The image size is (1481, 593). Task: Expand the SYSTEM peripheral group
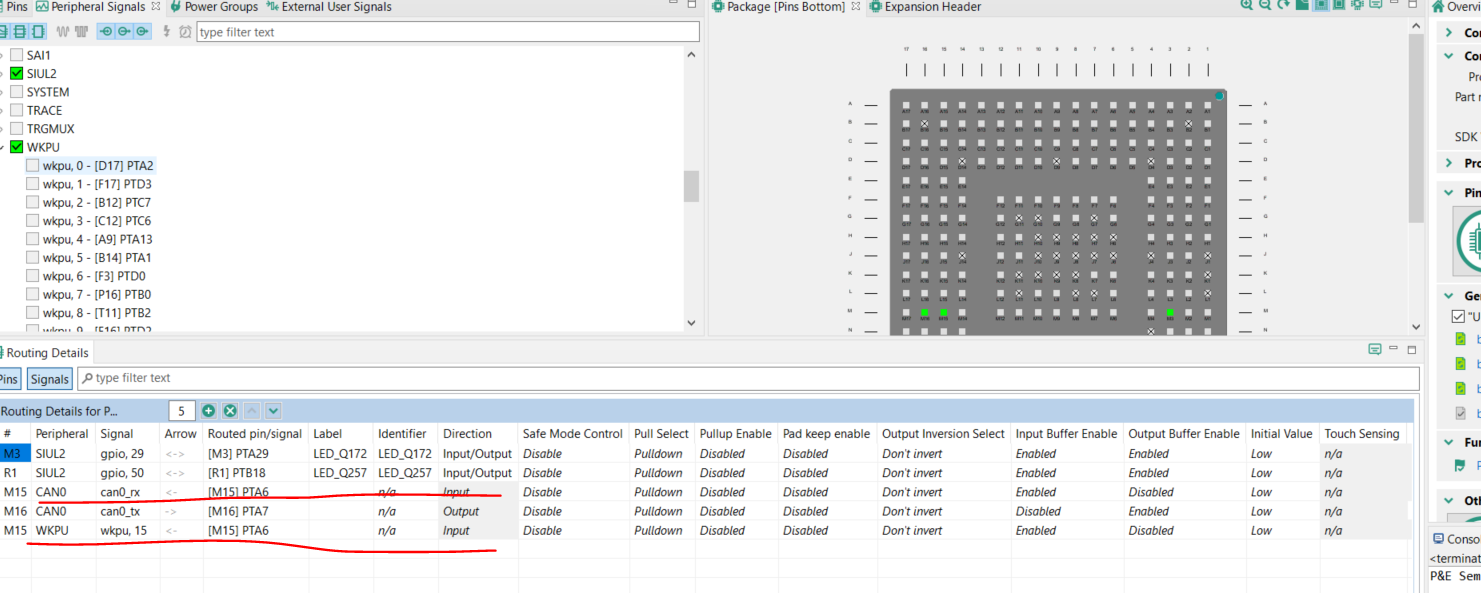tap(5, 91)
